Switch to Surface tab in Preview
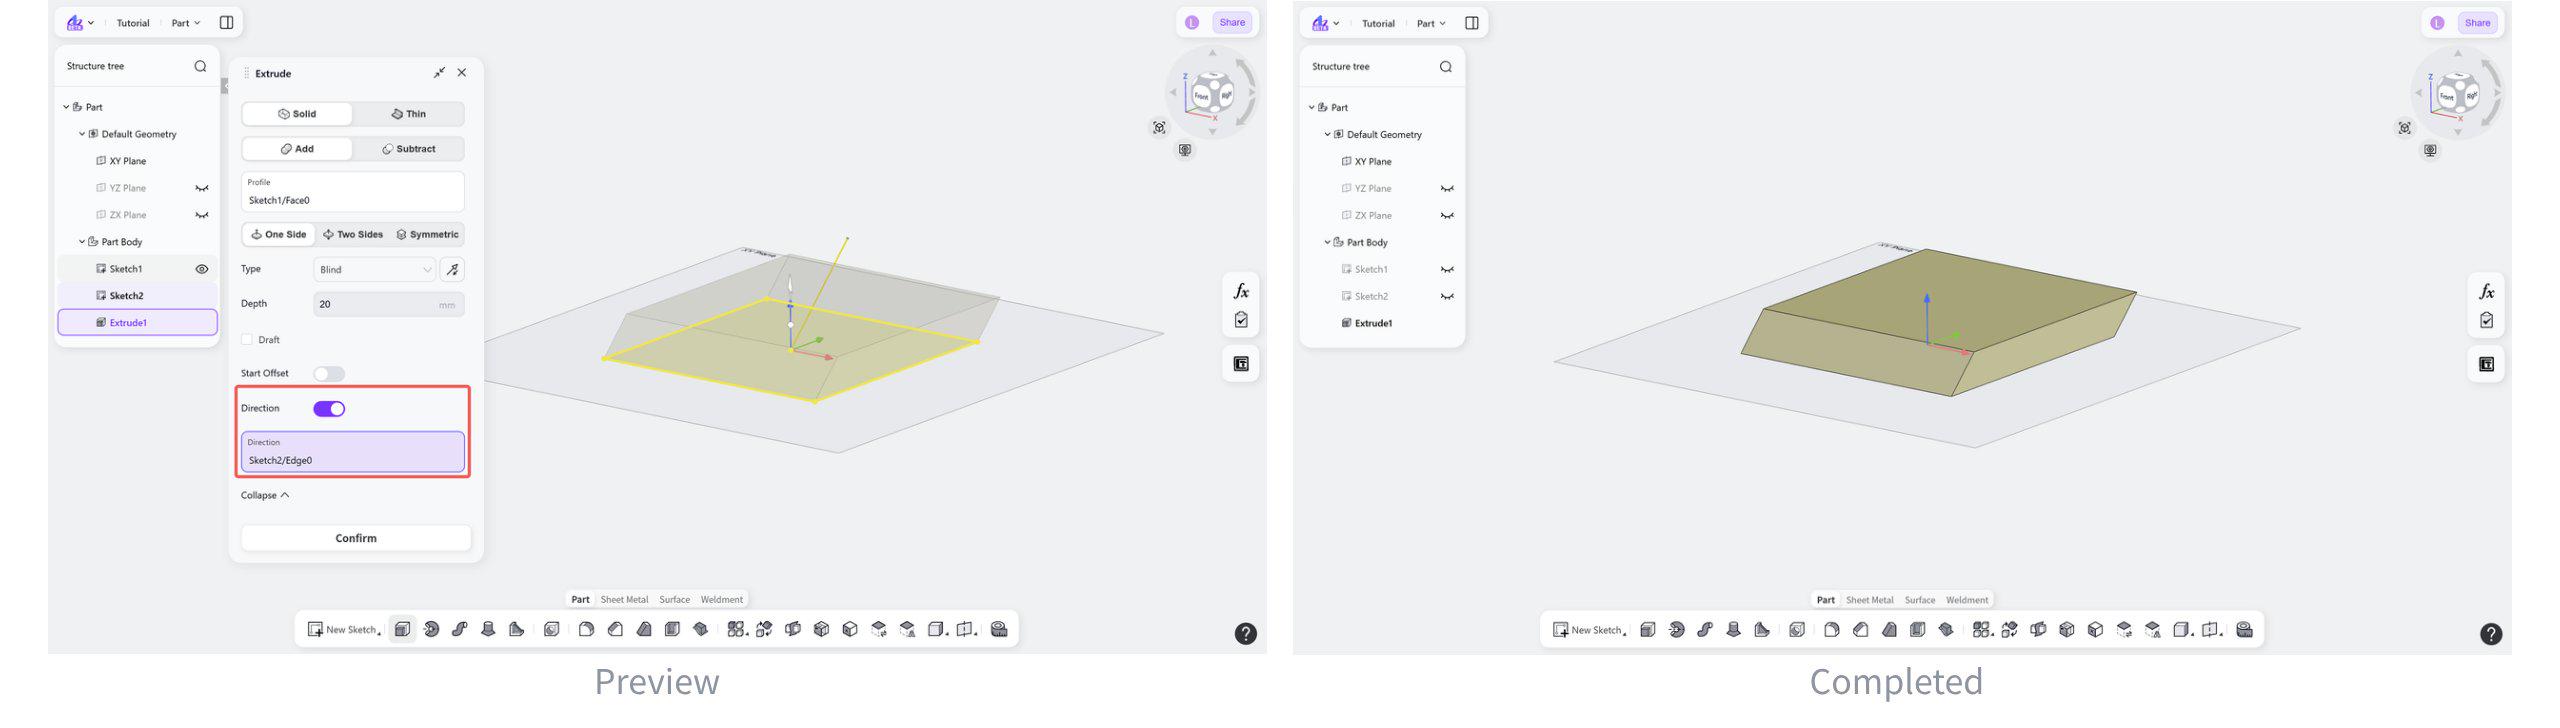This screenshot has width=2560, height=728. (674, 600)
